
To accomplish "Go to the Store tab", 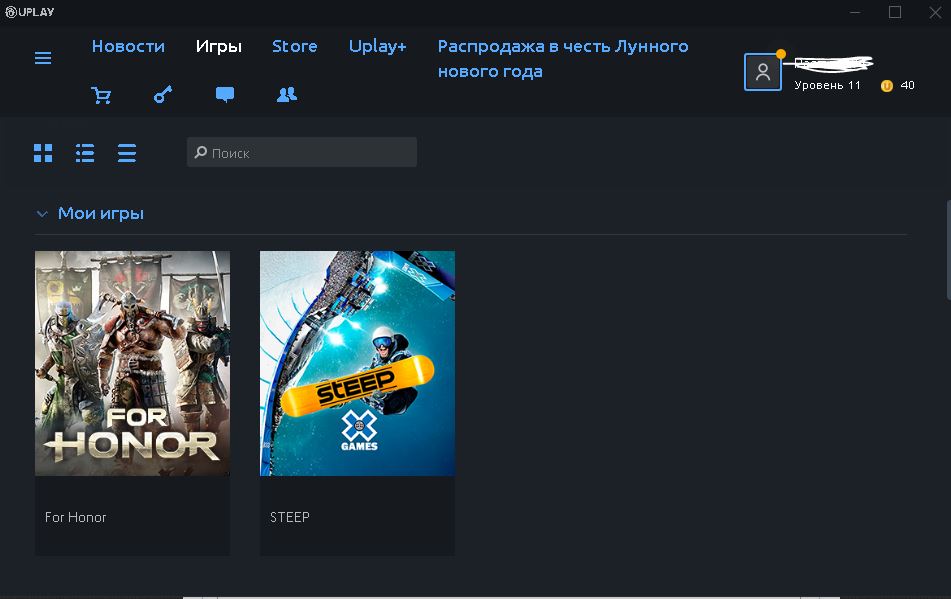I will [294, 46].
